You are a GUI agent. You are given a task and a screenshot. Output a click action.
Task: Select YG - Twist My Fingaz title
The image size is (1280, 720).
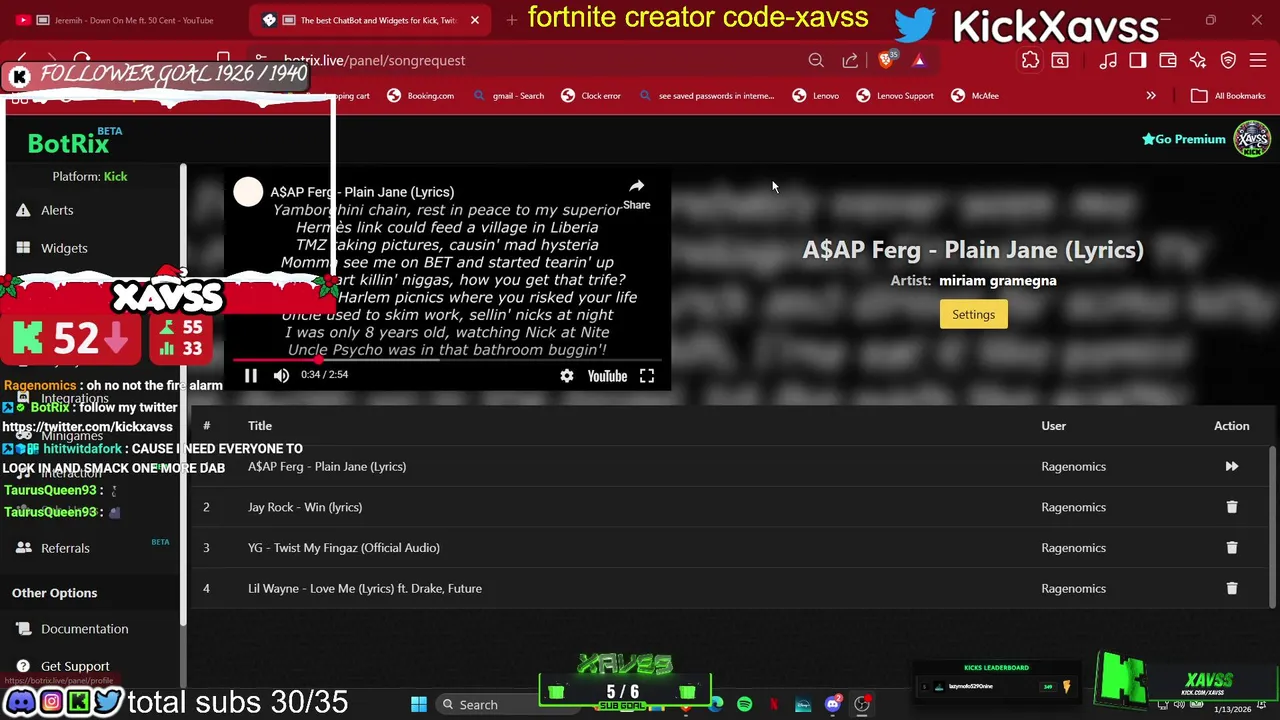[344, 548]
